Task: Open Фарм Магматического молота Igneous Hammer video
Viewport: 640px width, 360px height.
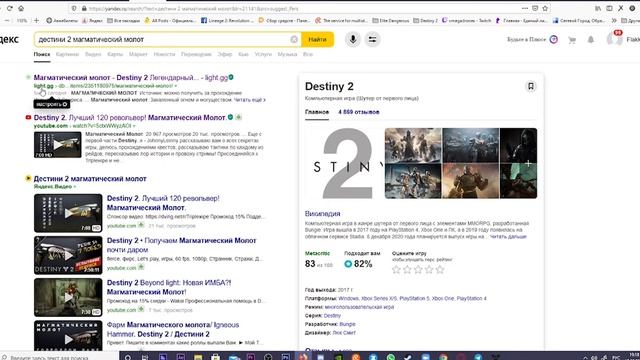Action: pyautogui.click(x=173, y=329)
